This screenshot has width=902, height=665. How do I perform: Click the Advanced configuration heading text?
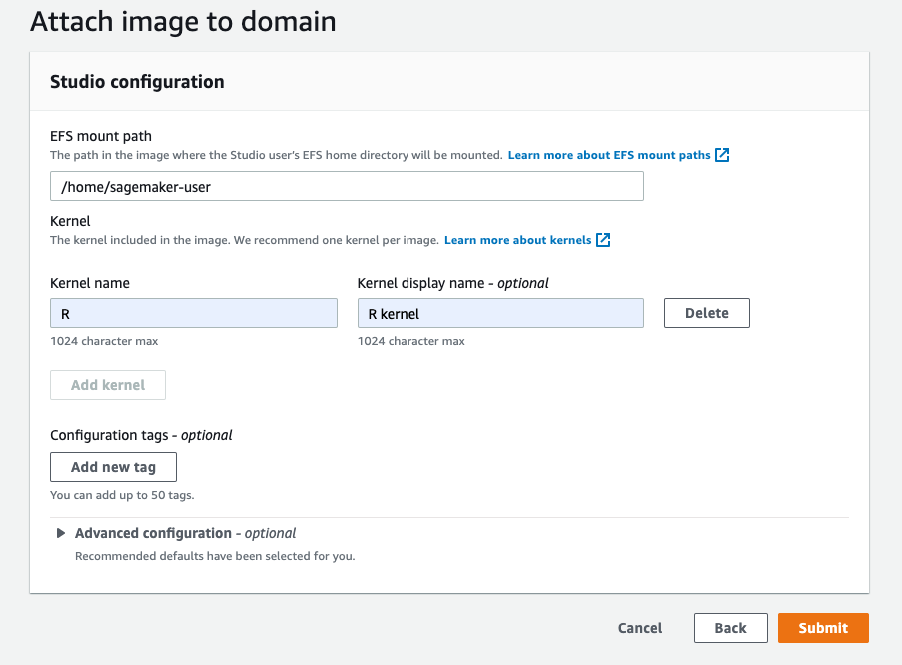[153, 534]
